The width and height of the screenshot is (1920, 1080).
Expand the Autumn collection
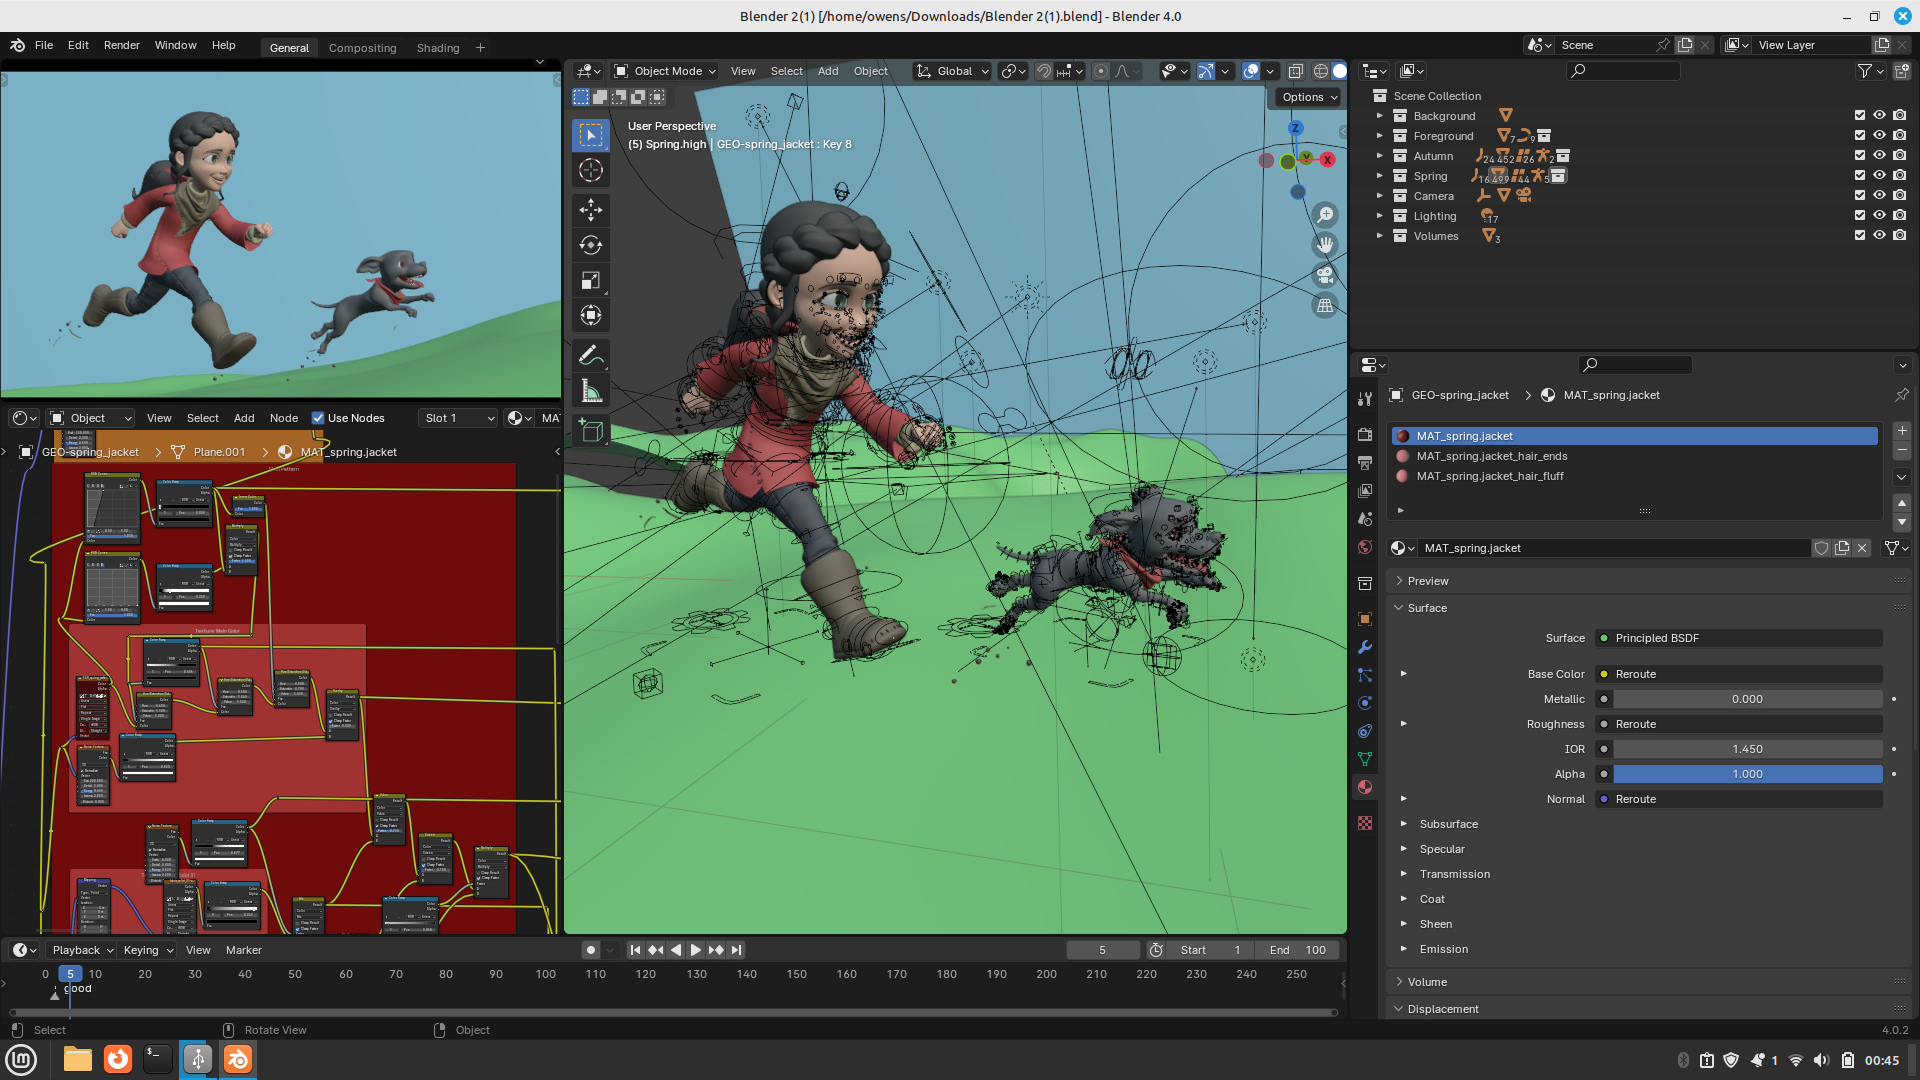coord(1380,156)
